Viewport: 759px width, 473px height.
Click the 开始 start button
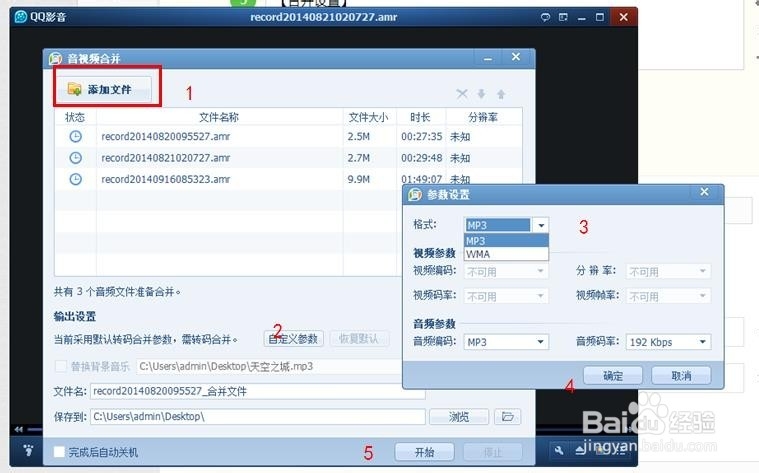(x=425, y=452)
